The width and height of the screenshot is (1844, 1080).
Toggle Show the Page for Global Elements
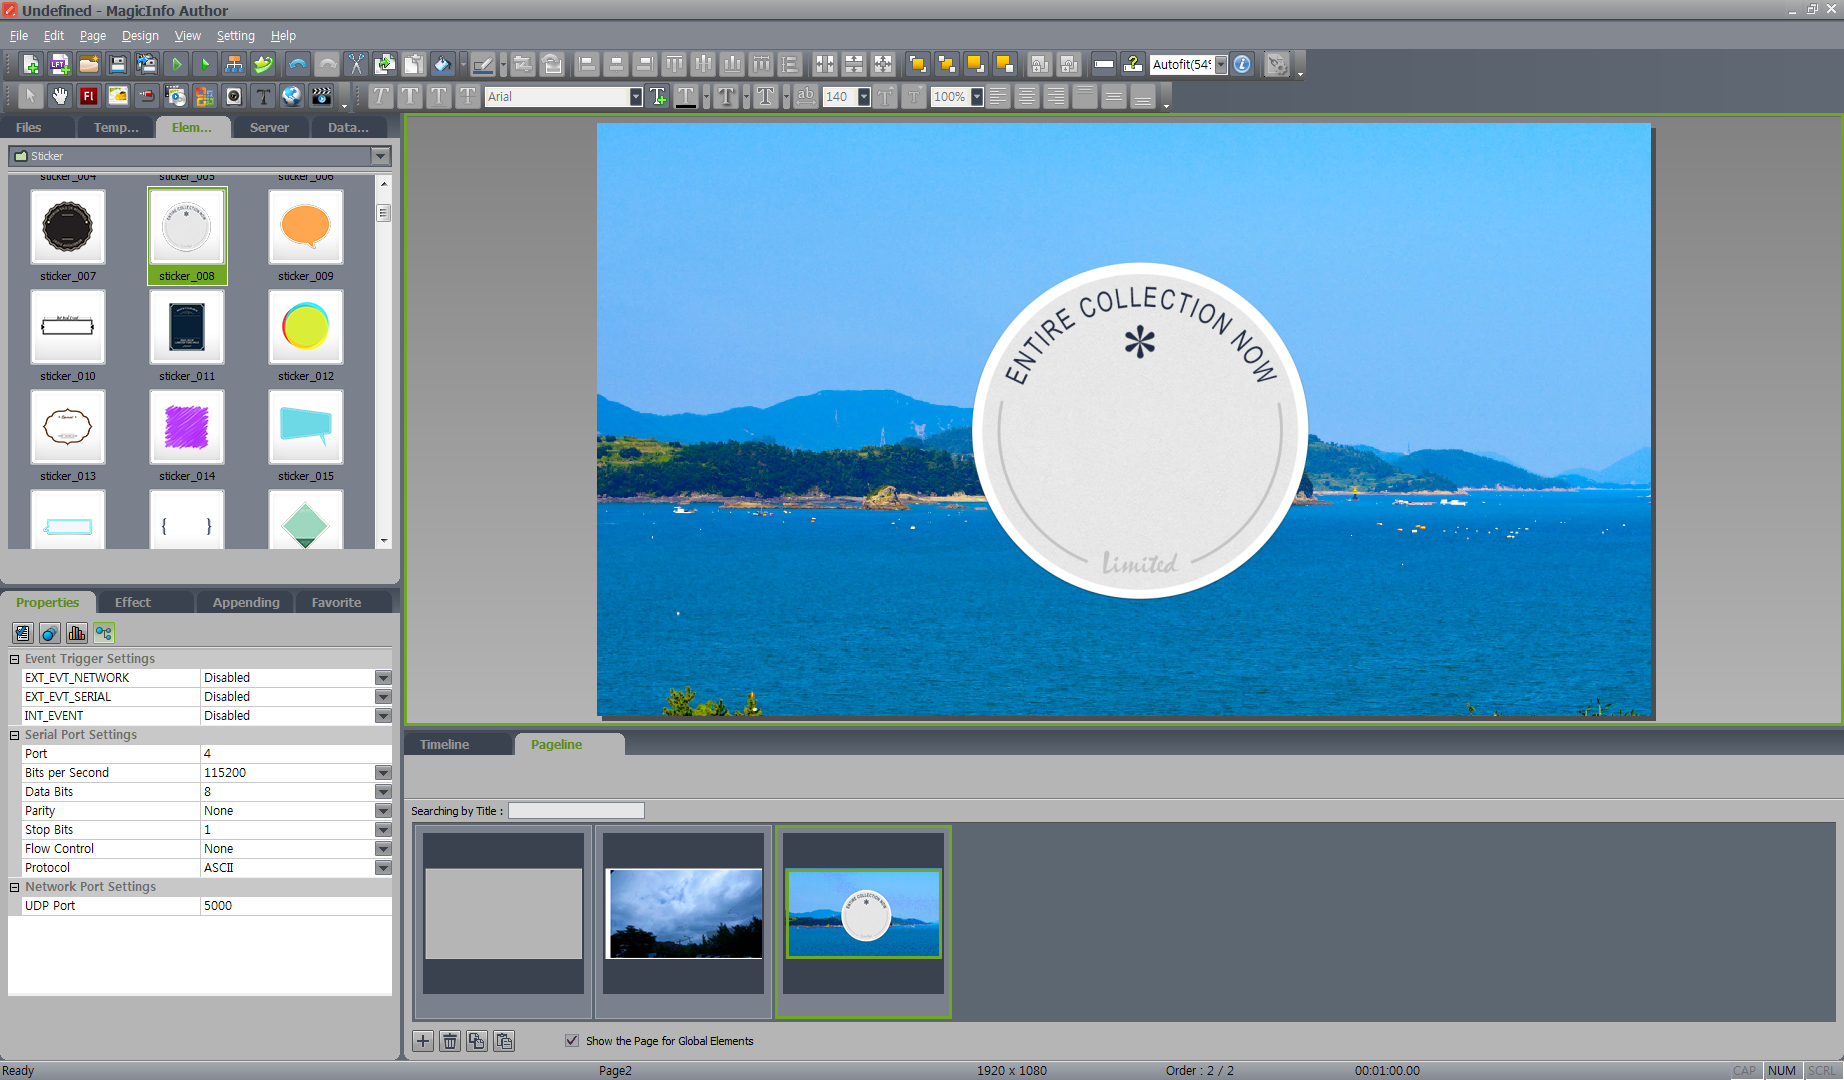(x=572, y=1041)
